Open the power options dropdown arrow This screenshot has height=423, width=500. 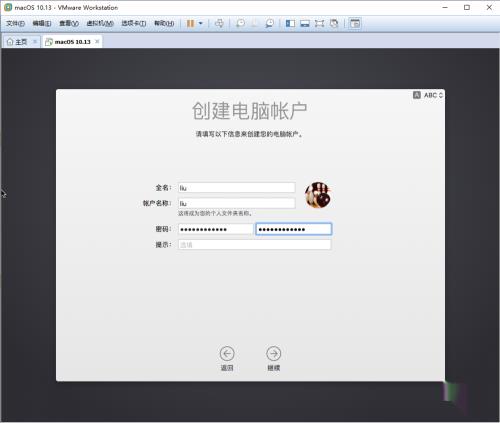pyautogui.click(x=200, y=23)
